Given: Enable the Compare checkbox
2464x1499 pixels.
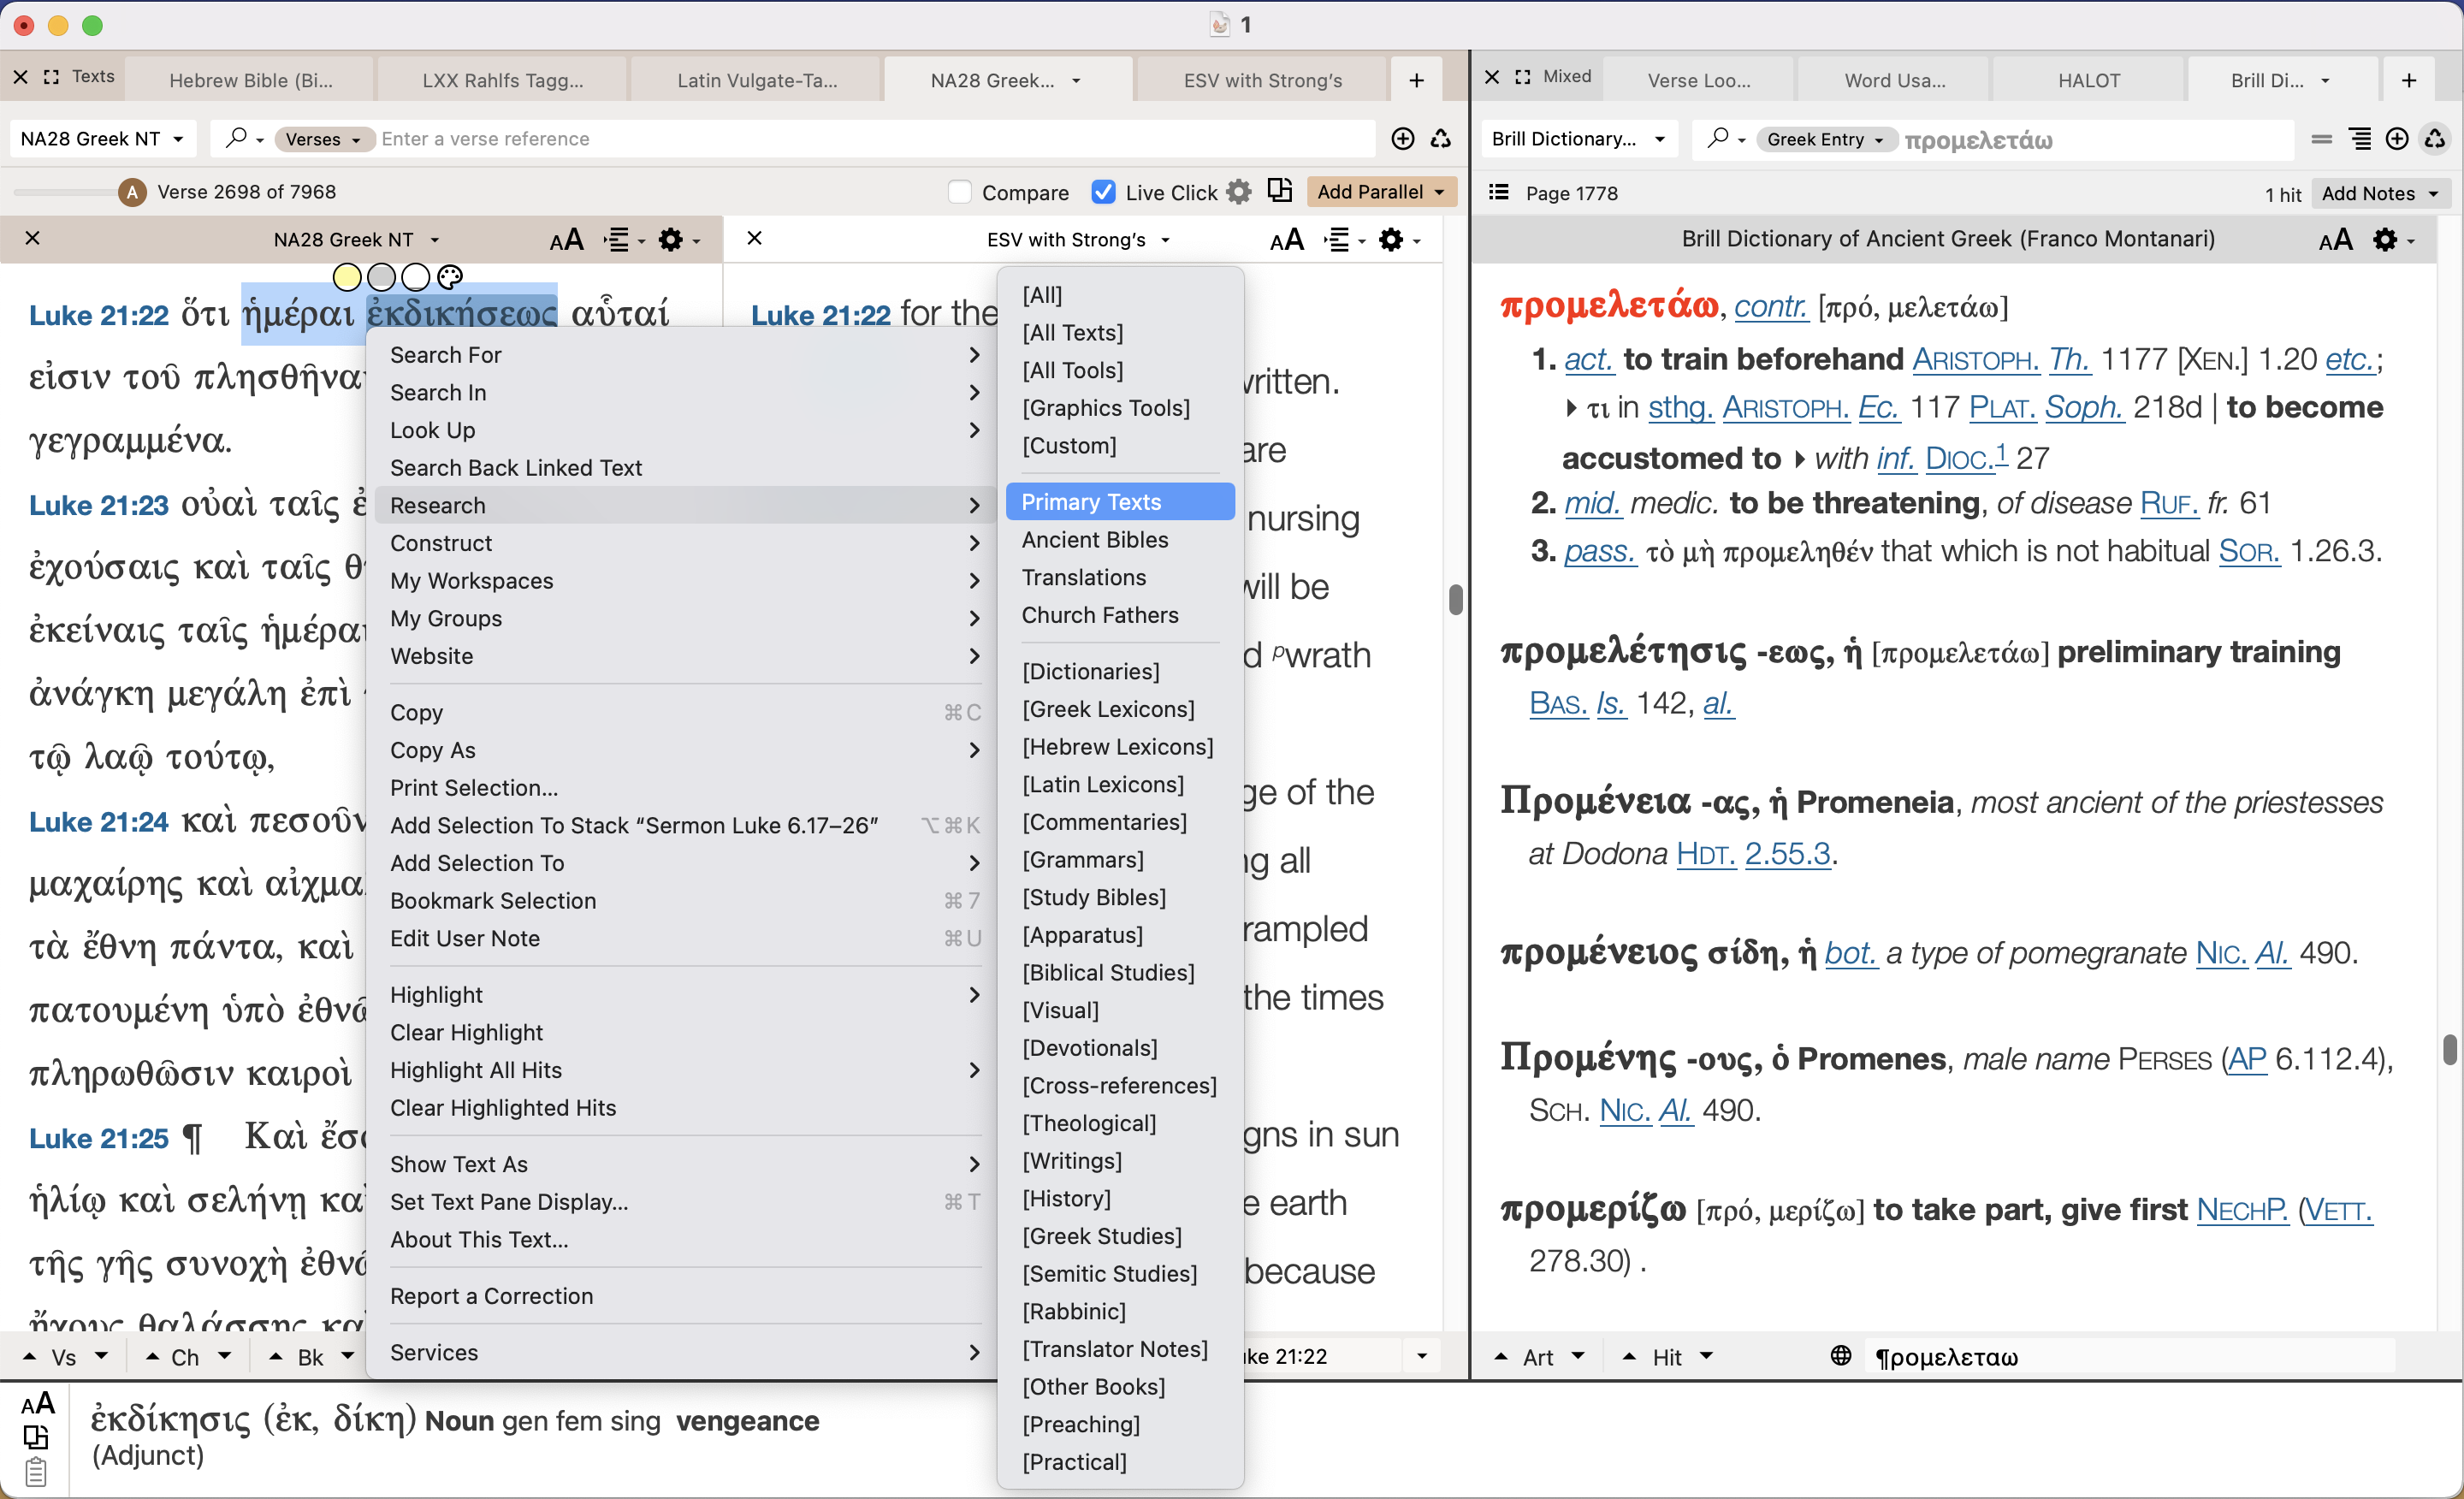Looking at the screenshot, I should pyautogui.click(x=959, y=192).
